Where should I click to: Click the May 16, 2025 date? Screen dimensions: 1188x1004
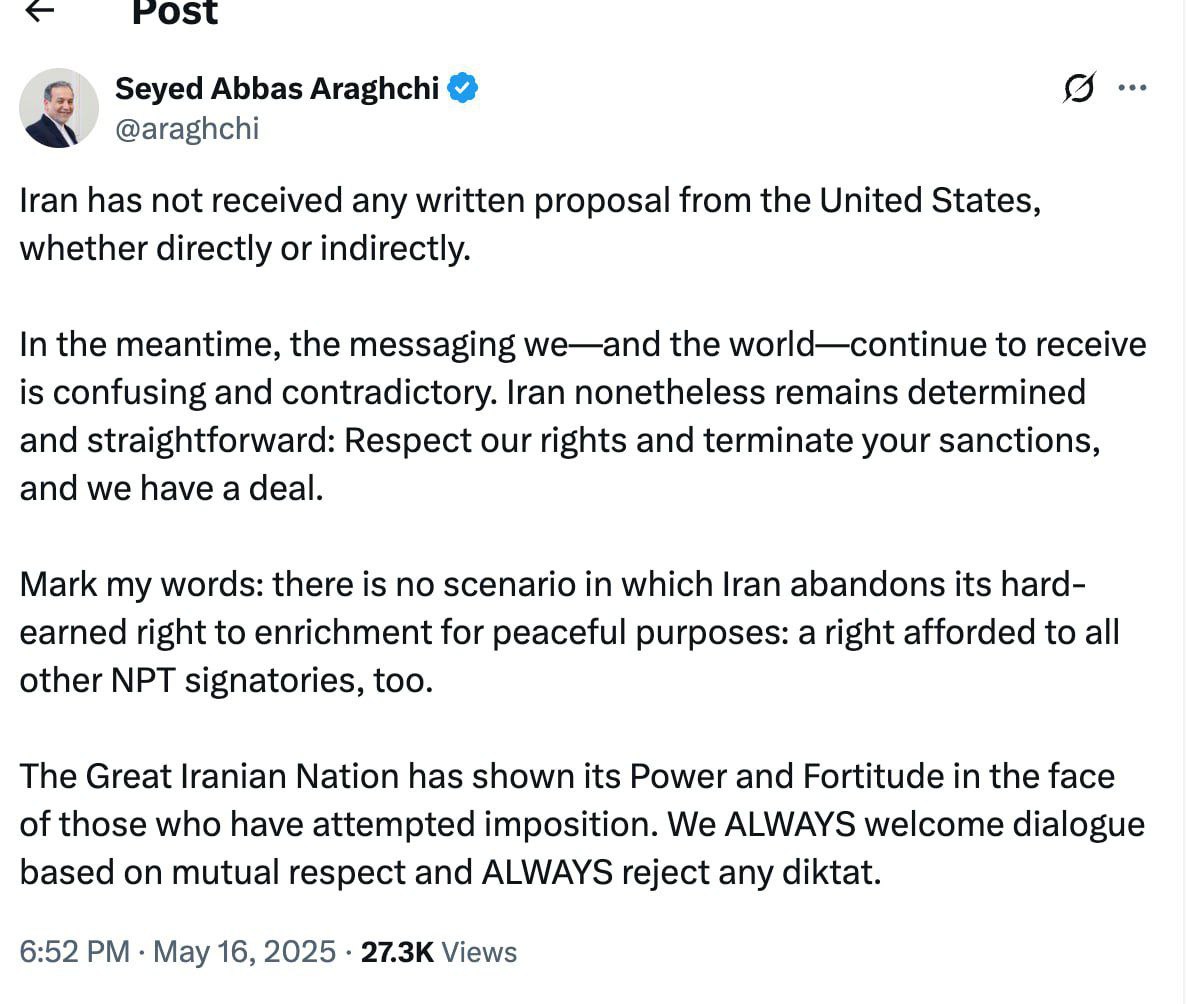pyautogui.click(x=244, y=952)
